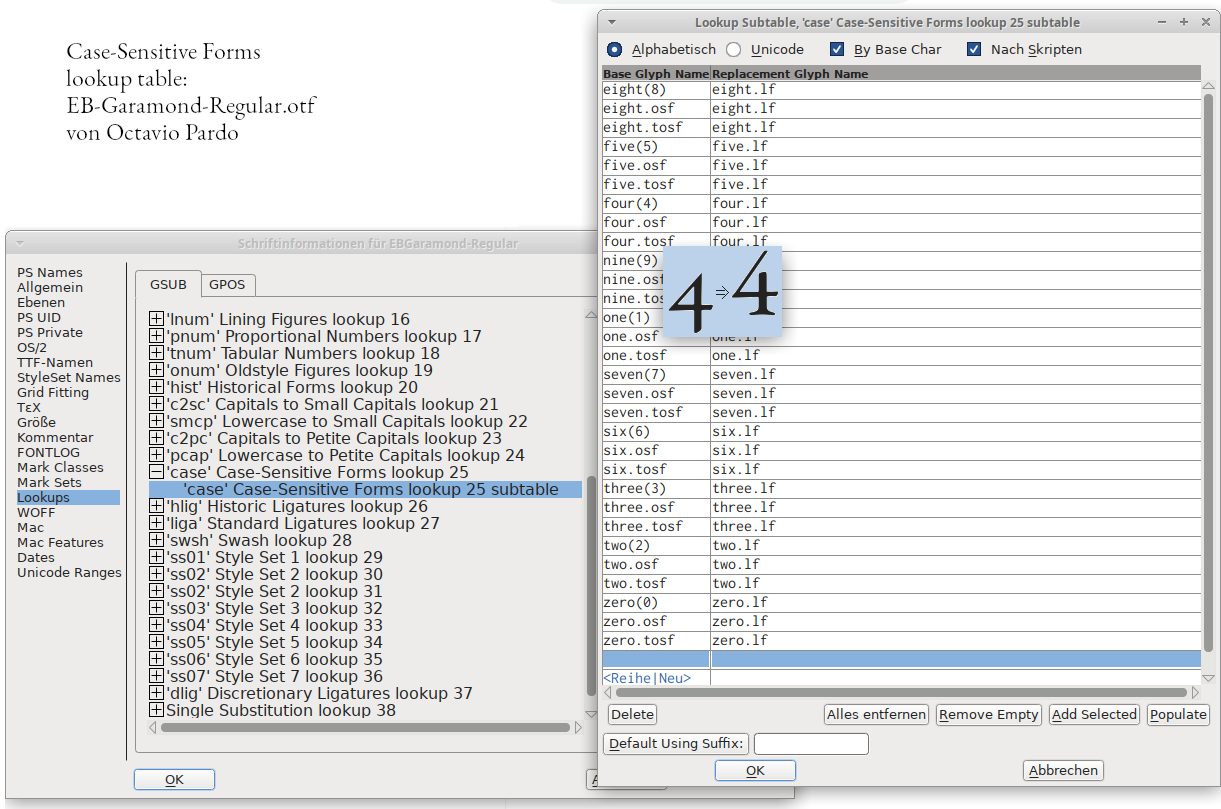Expand 'ss01' Style Set 1 lookup 29
Image resolution: width=1221 pixels, height=809 pixels.
point(156,557)
